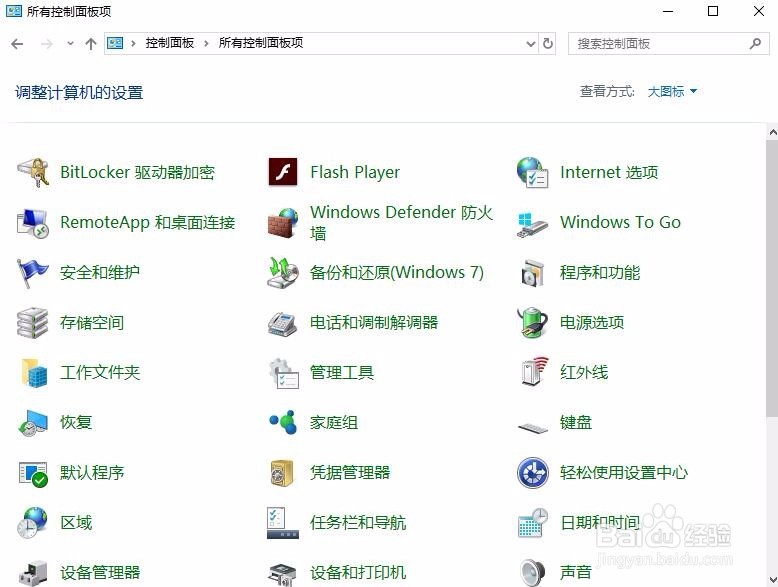Open the BitLocker drive encryption icon
The height and width of the screenshot is (587, 778).
coord(33,172)
